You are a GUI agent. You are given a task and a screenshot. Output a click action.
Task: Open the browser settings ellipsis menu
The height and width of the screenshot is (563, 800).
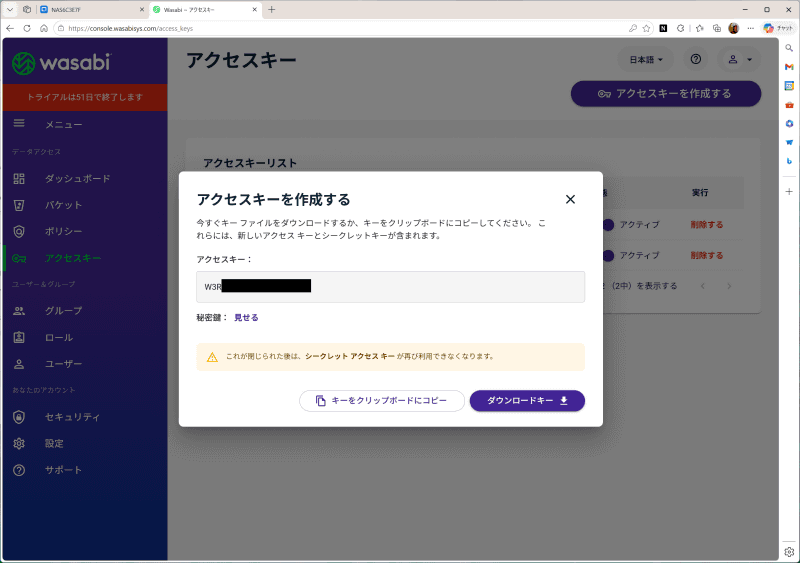click(x=751, y=29)
